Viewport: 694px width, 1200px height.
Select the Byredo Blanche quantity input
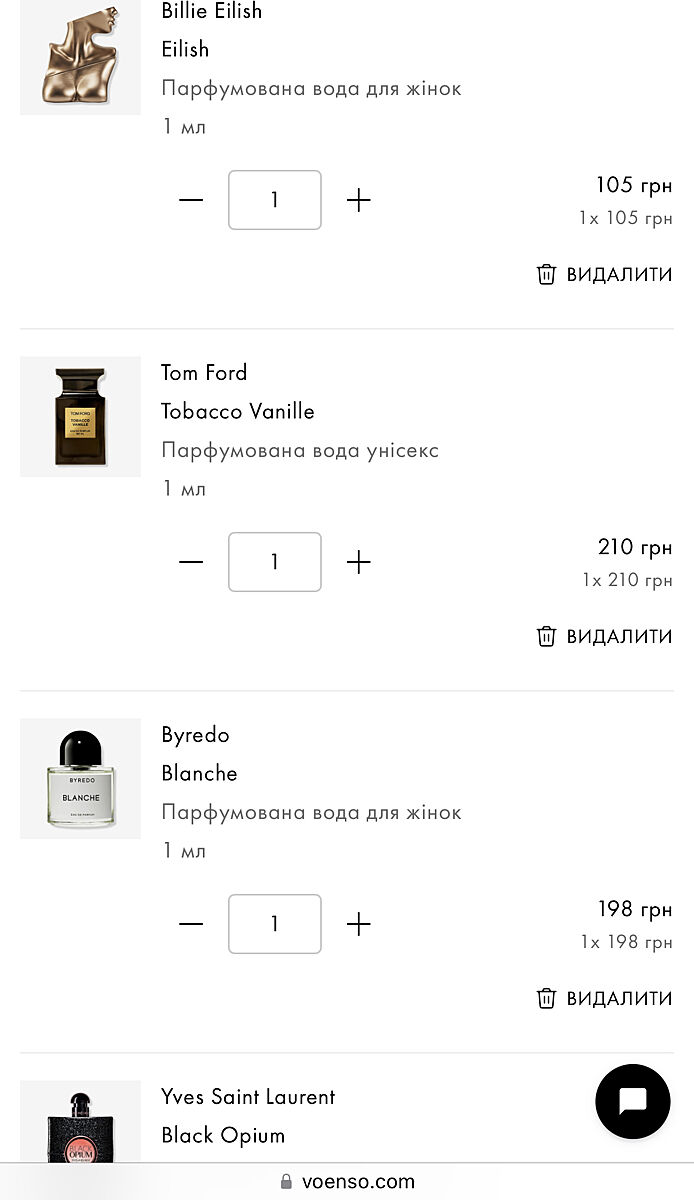click(275, 924)
